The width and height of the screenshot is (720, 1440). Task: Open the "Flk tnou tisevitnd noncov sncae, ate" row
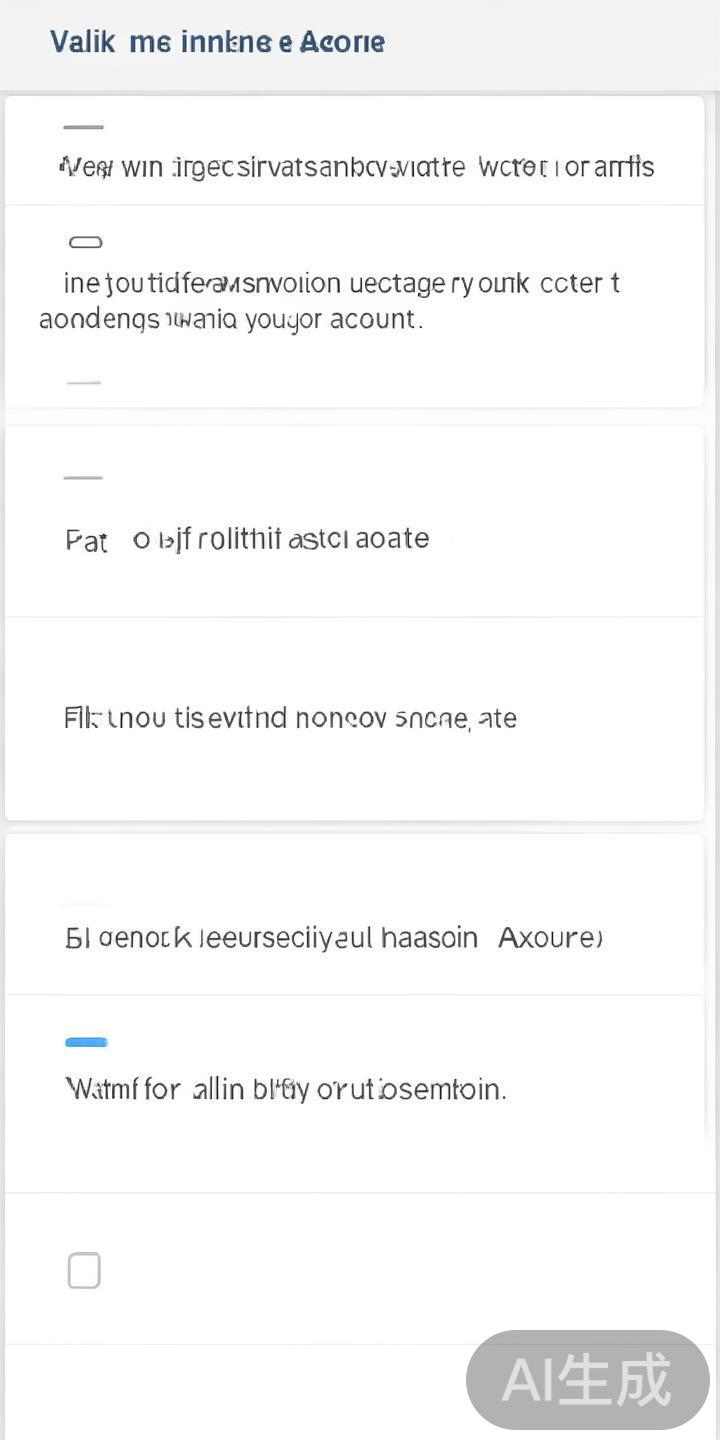click(x=290, y=718)
